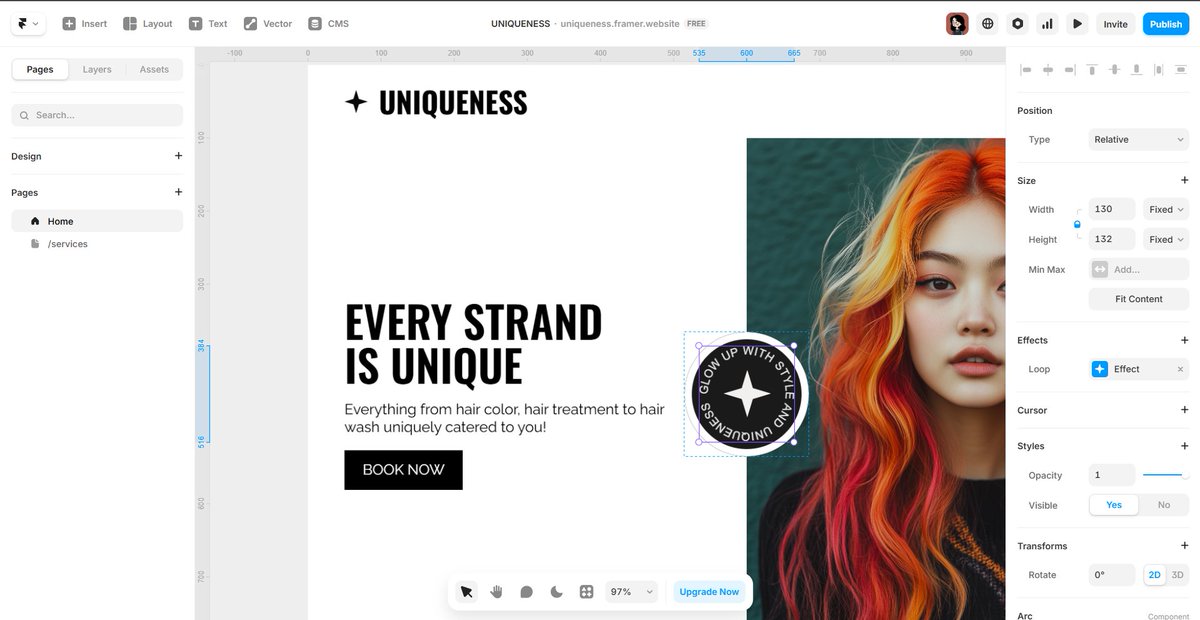Remove the Loop effect with x

point(1180,369)
